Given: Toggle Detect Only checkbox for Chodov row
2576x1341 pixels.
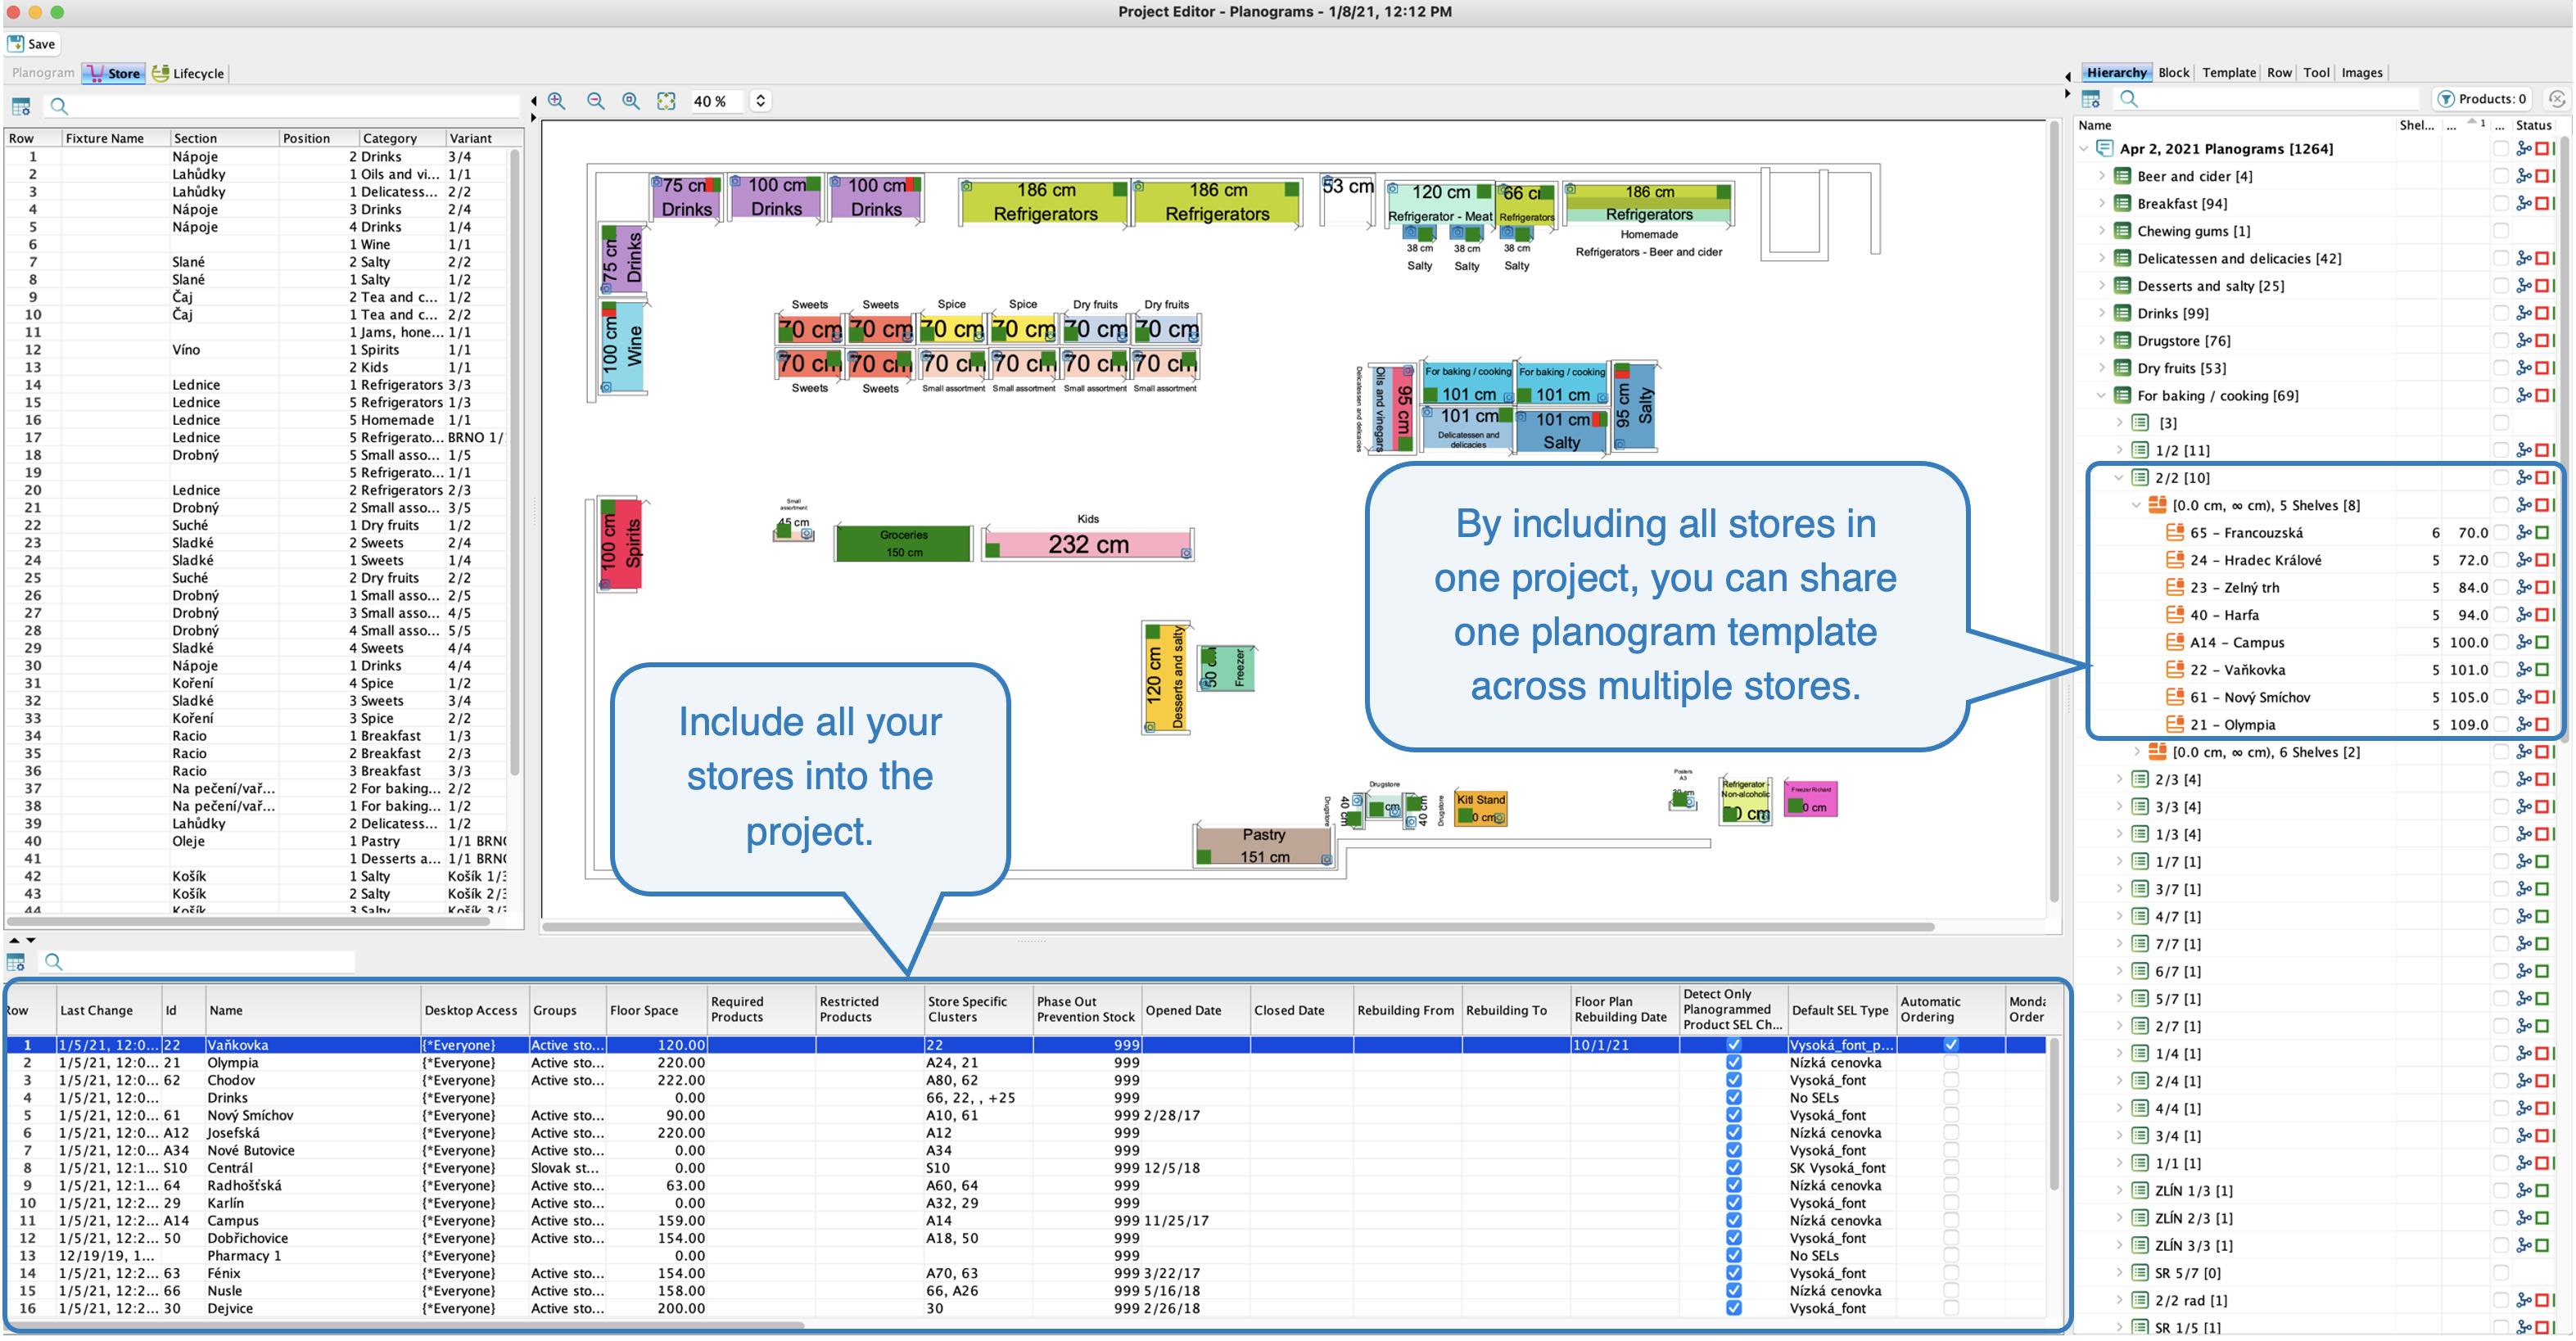Looking at the screenshot, I should 1733,1080.
